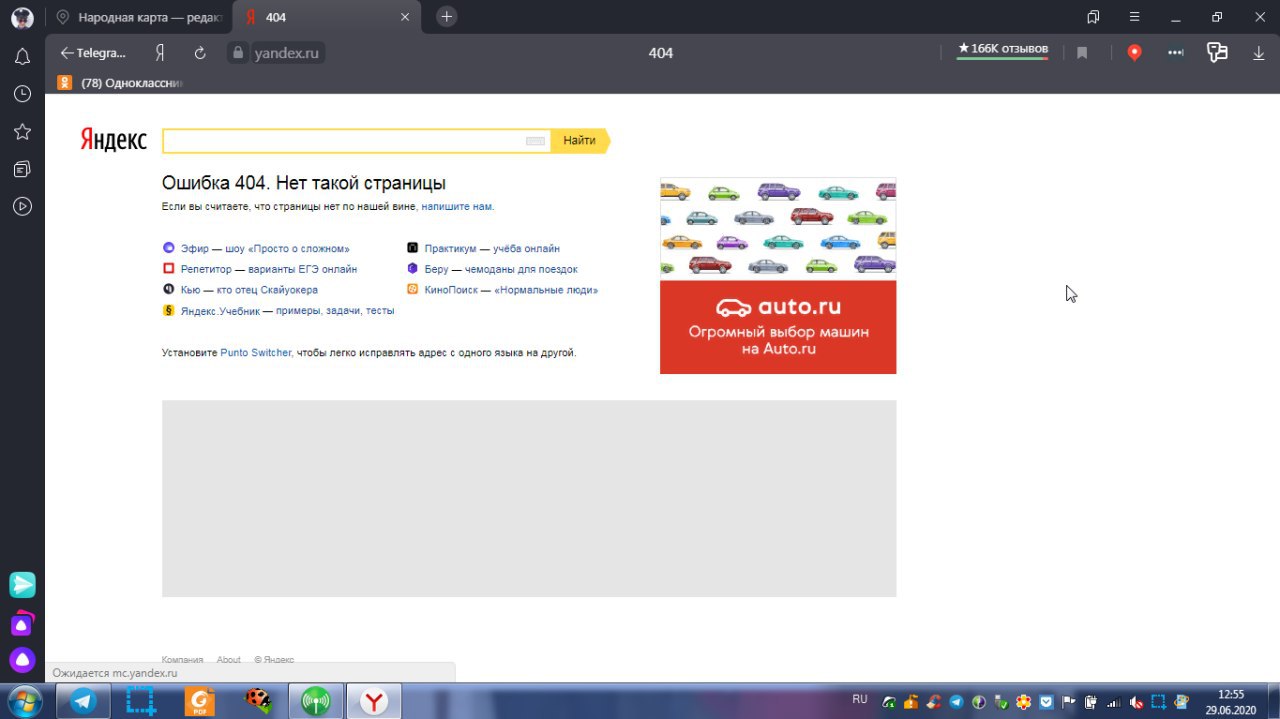This screenshot has width=1280, height=719.
Task: Open Telegram from taskbar
Action: [84, 701]
